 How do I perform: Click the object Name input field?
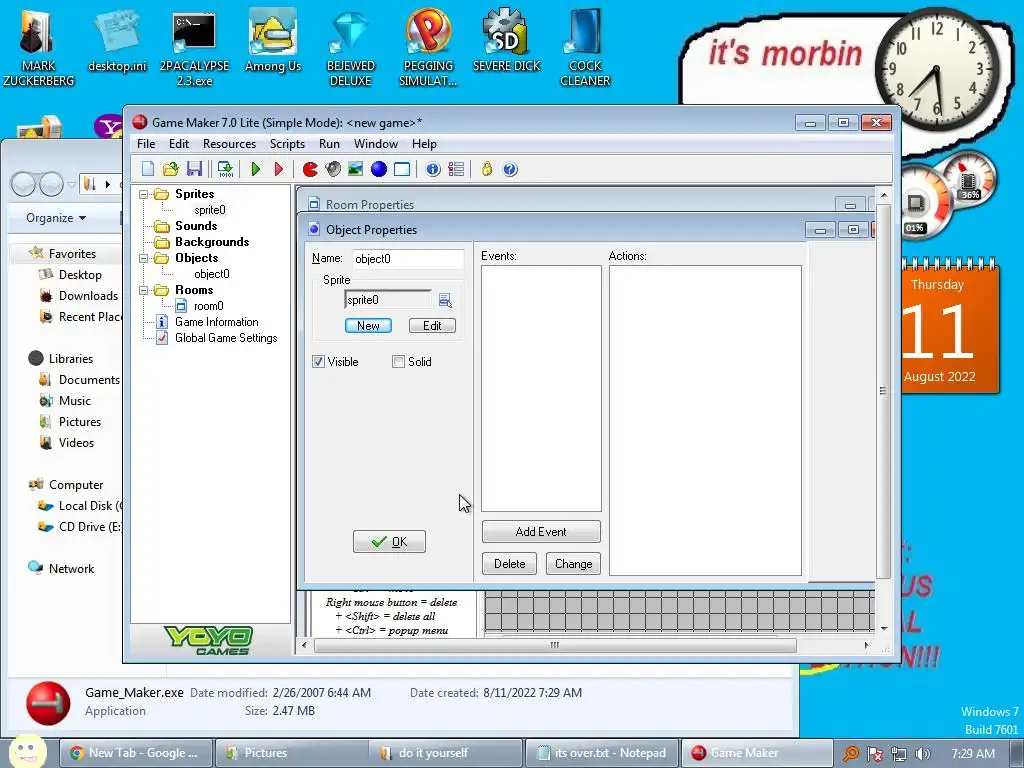[x=408, y=259]
